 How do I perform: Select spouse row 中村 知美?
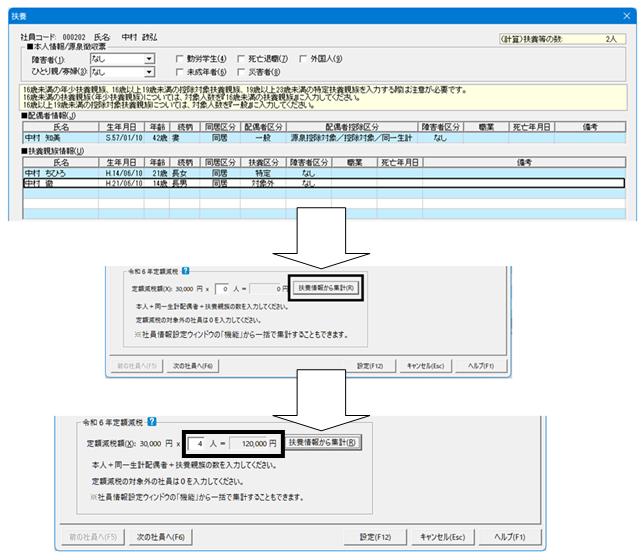324,138
